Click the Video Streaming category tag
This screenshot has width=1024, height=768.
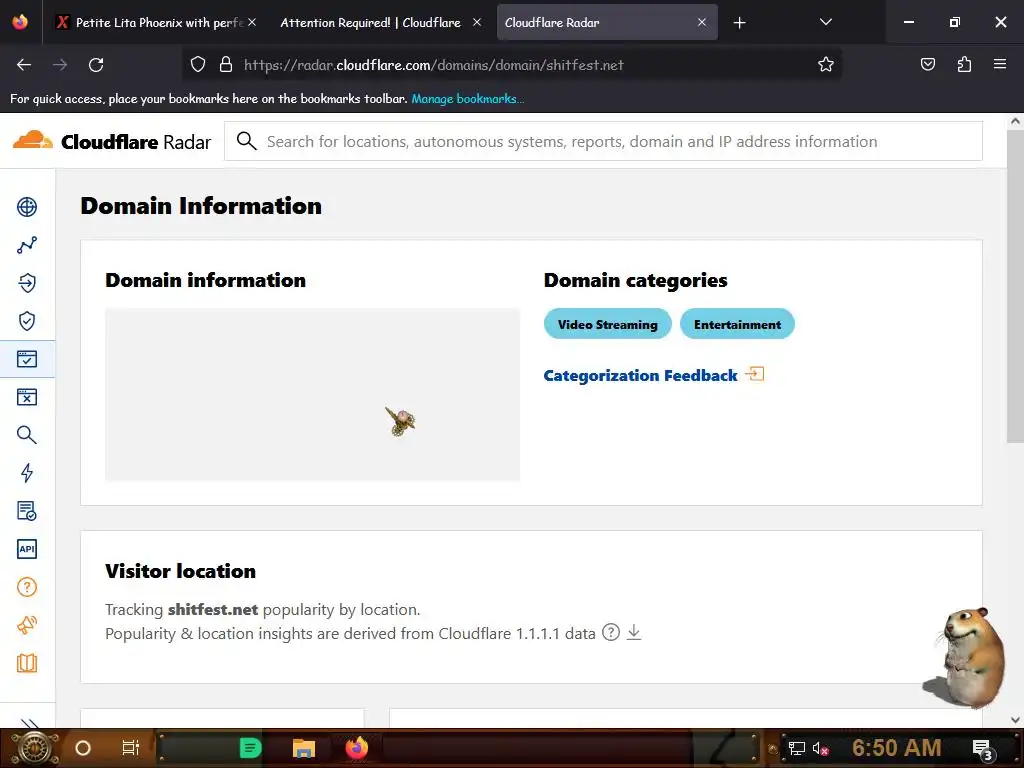[607, 324]
